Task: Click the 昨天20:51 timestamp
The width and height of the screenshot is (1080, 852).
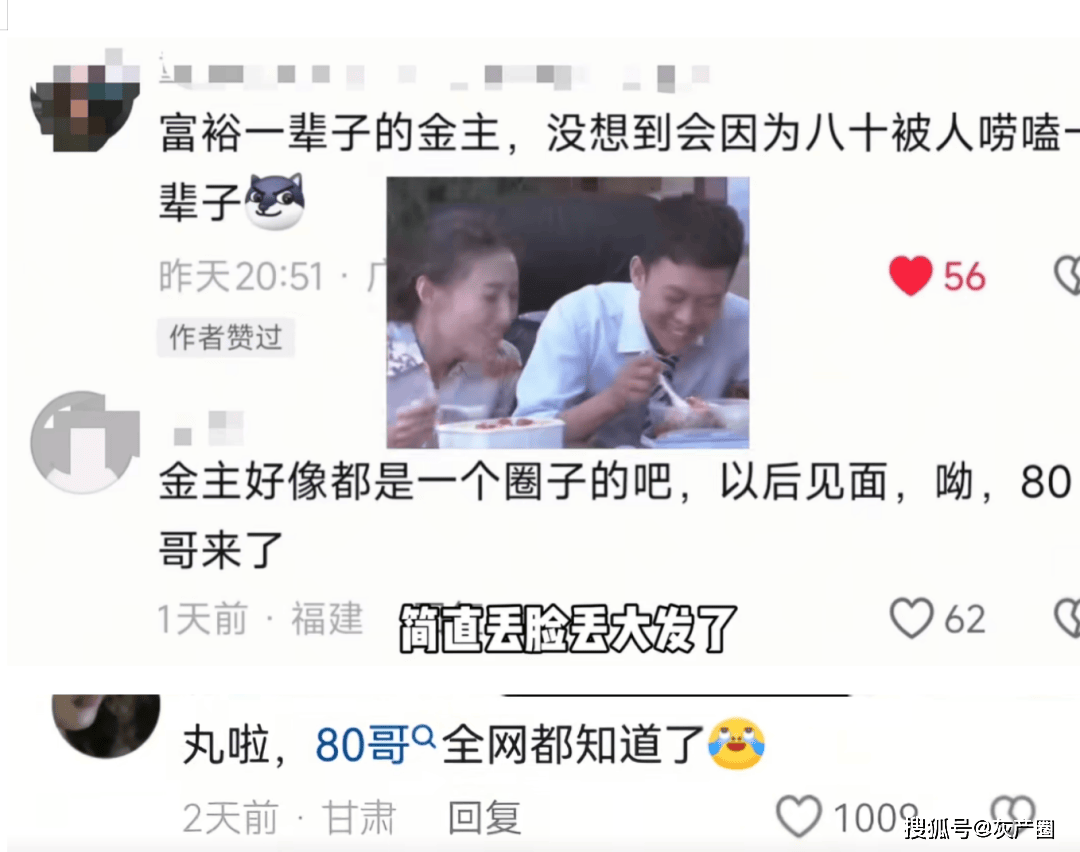Action: click(241, 277)
